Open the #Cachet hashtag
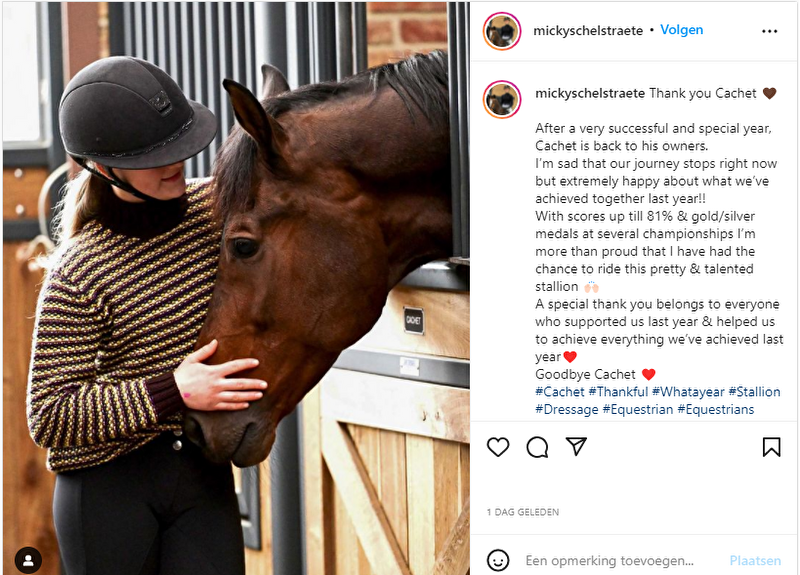This screenshot has height=575, width=800. click(x=560, y=392)
